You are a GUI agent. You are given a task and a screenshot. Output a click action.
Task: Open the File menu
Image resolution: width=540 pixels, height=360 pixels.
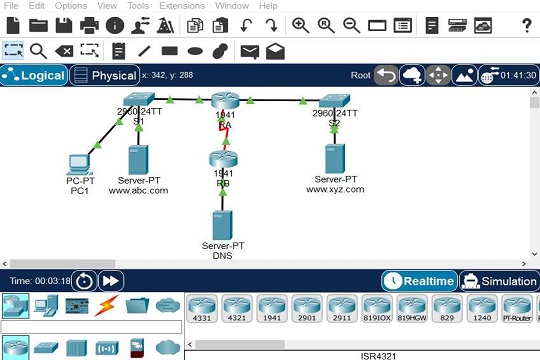tap(11, 6)
